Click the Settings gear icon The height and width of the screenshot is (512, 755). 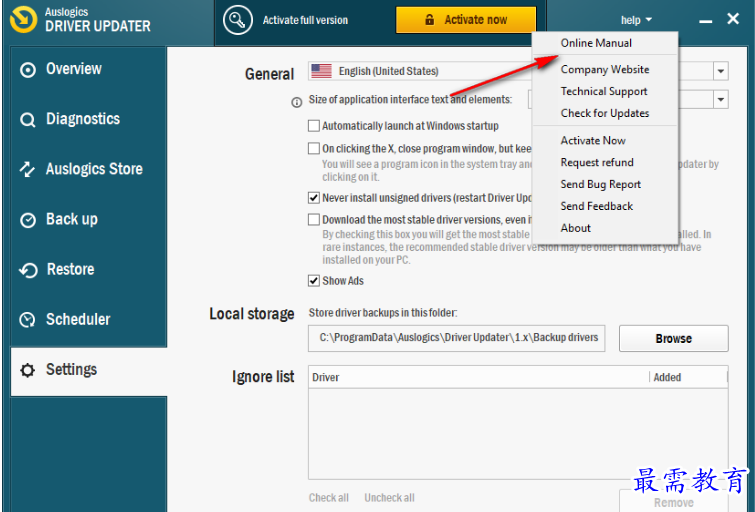tap(27, 370)
